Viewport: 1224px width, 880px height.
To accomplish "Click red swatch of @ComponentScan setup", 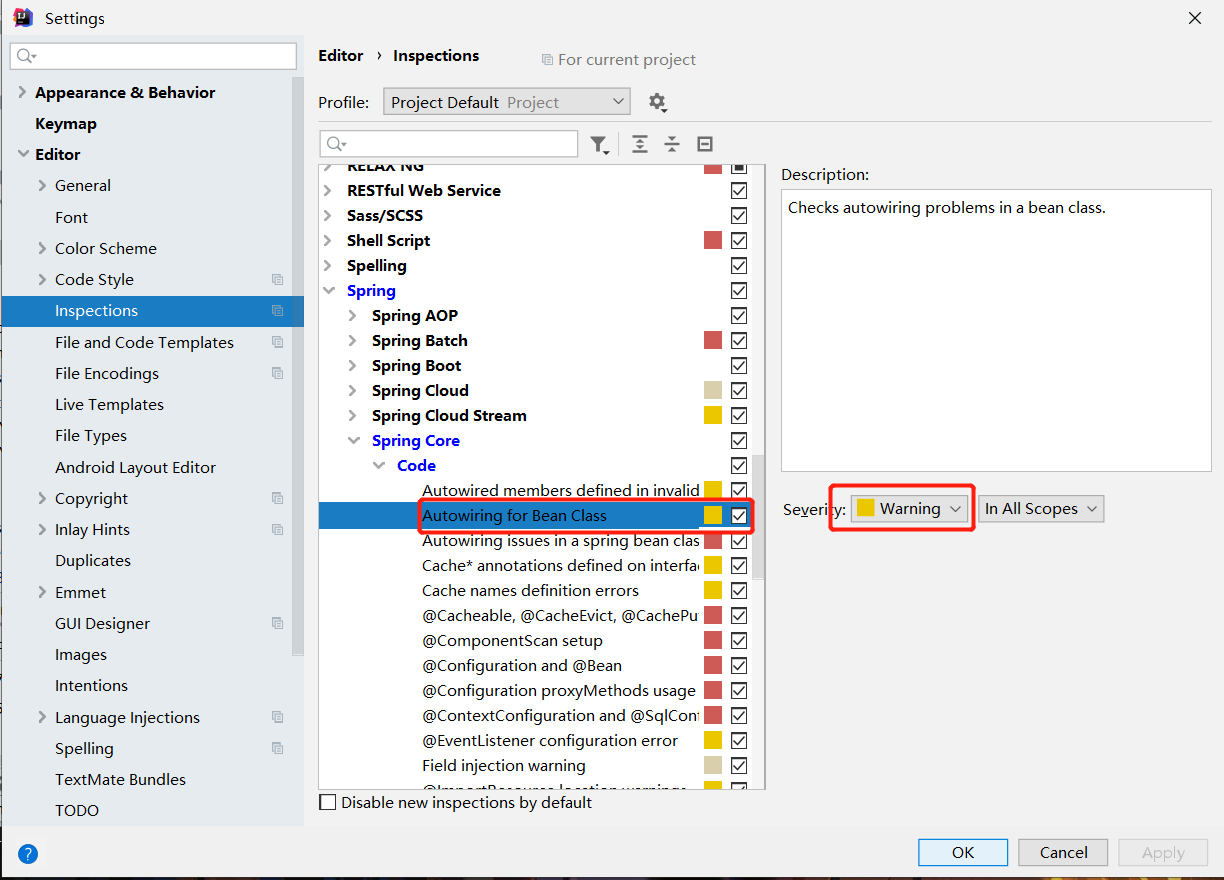I will 713,640.
